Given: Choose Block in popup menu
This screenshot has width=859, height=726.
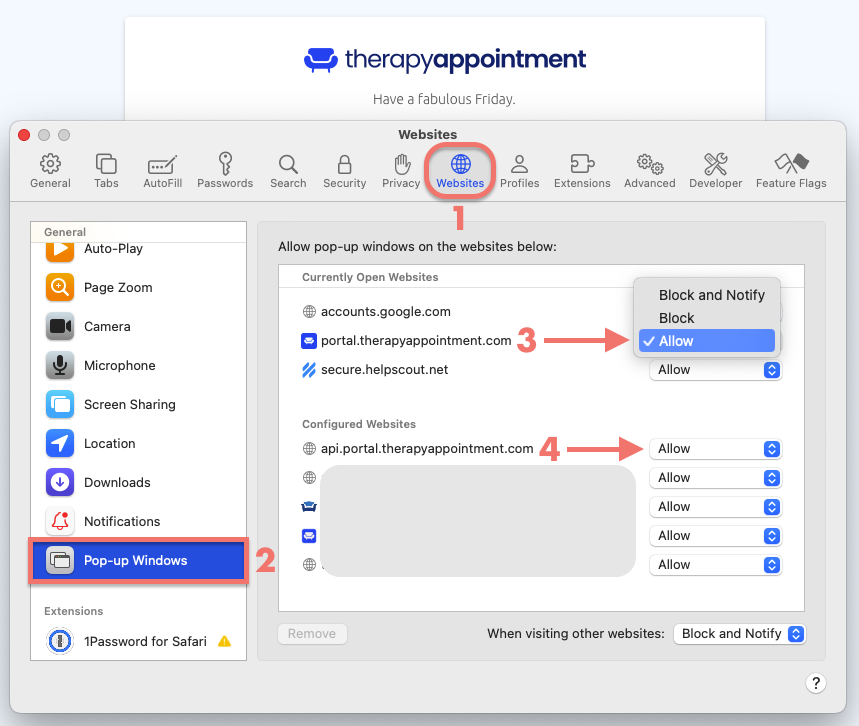Looking at the screenshot, I should (x=707, y=318).
